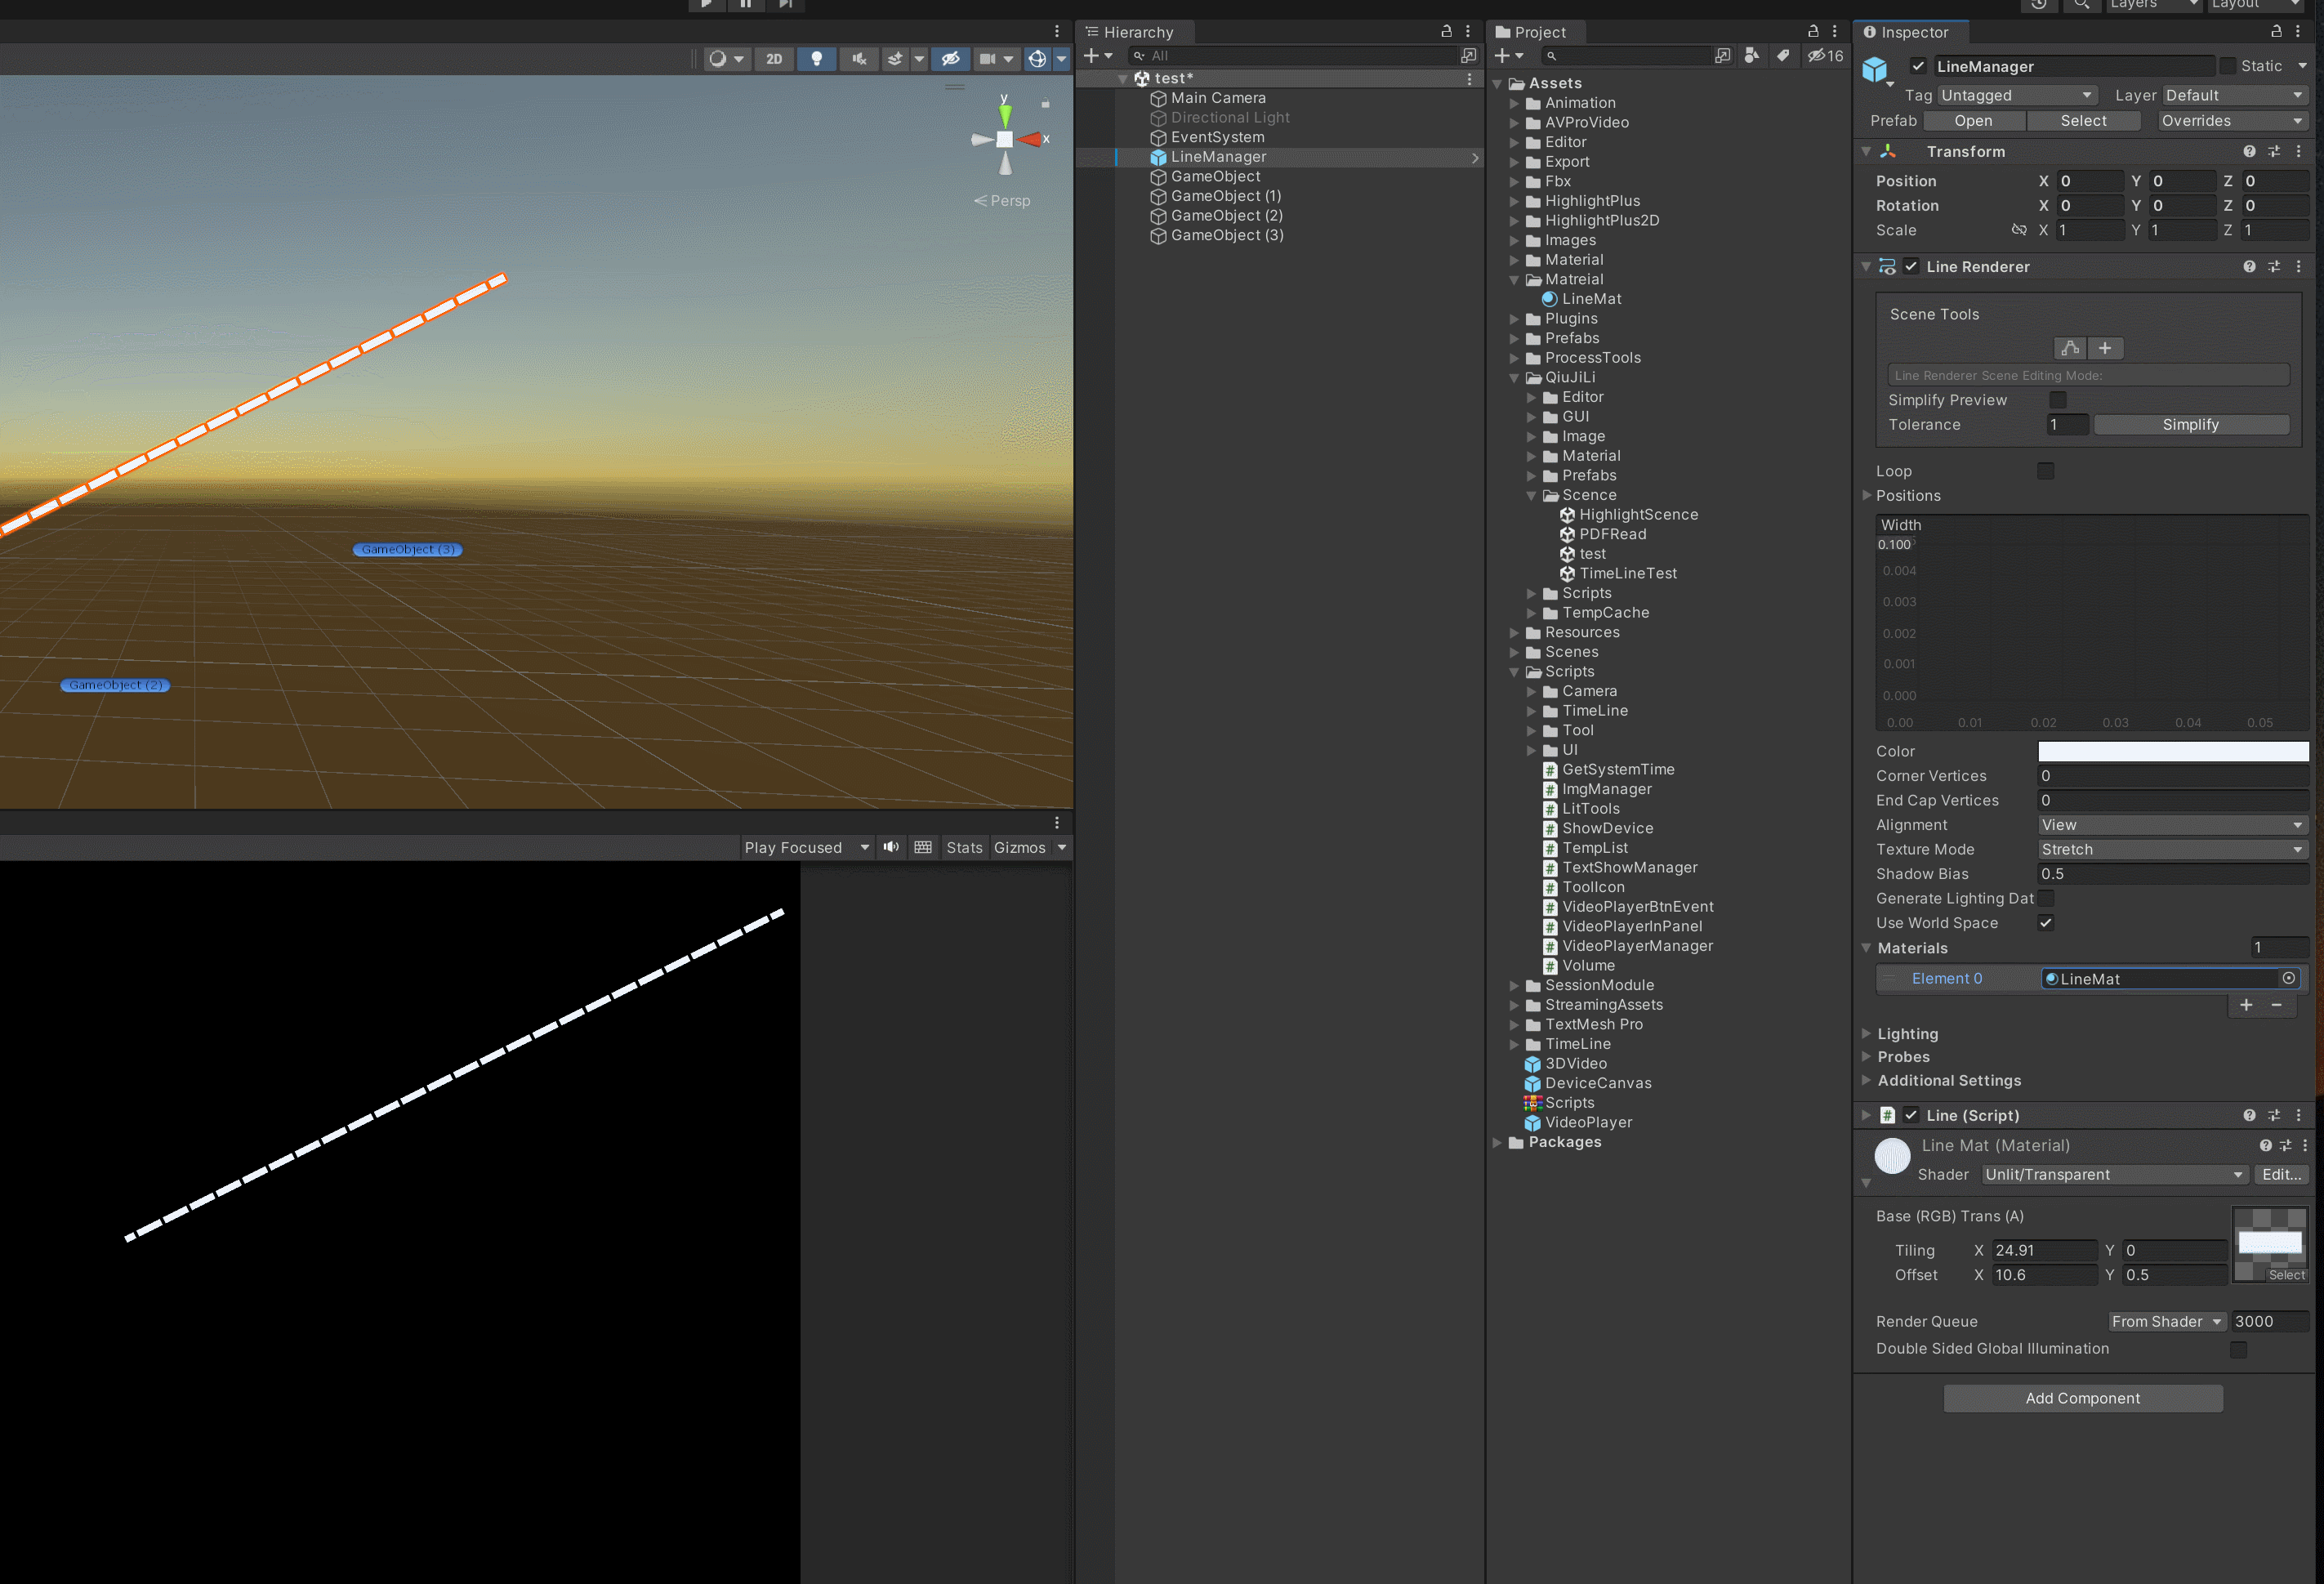This screenshot has height=1584, width=2324.
Task: Click the object picker for LineMat element
Action: pos(2288,978)
